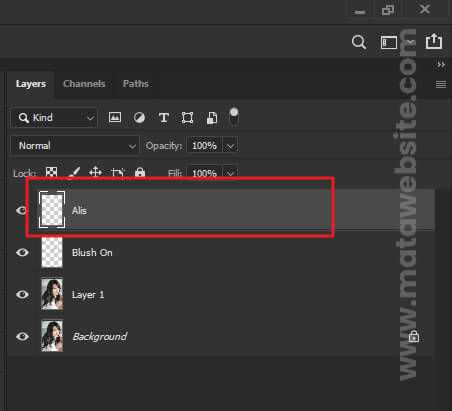Viewport: 452px width, 411px height.
Task: Lock transparent pixels icon
Action: (x=51, y=172)
